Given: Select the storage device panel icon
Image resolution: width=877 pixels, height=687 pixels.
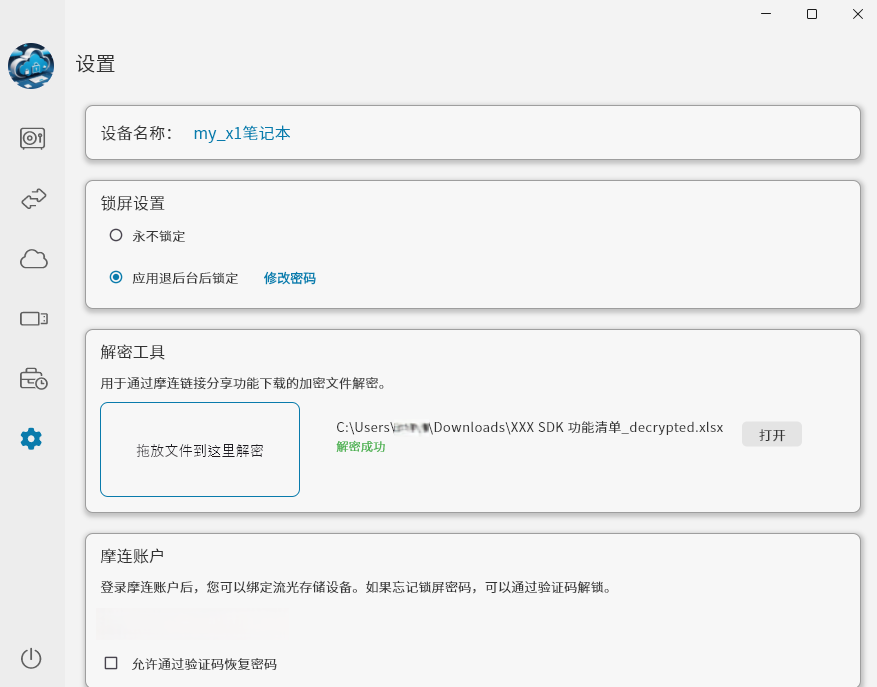Looking at the screenshot, I should 31,319.
